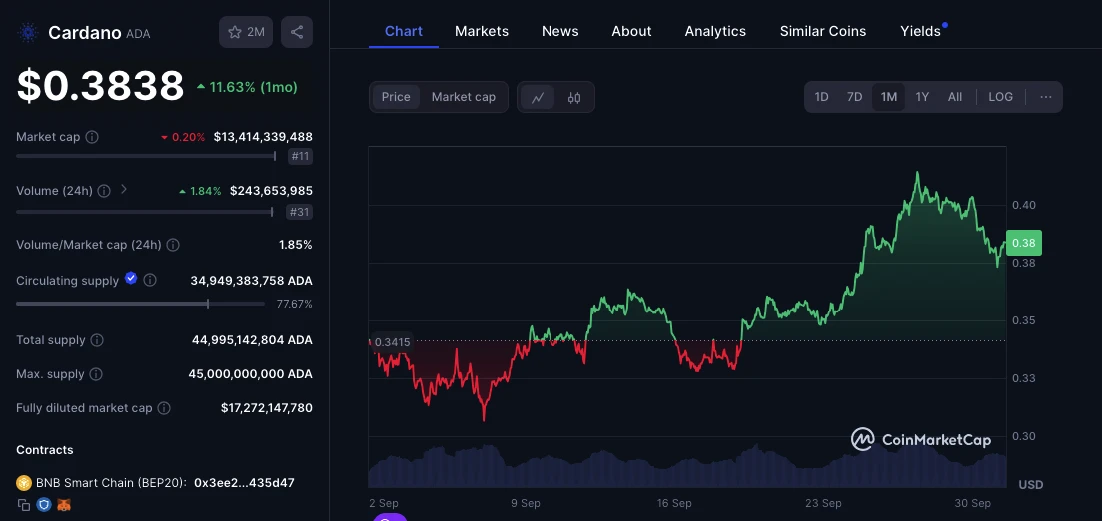Click the circulating supply 77.67% bar
The height and width of the screenshot is (521, 1102).
pos(141,304)
